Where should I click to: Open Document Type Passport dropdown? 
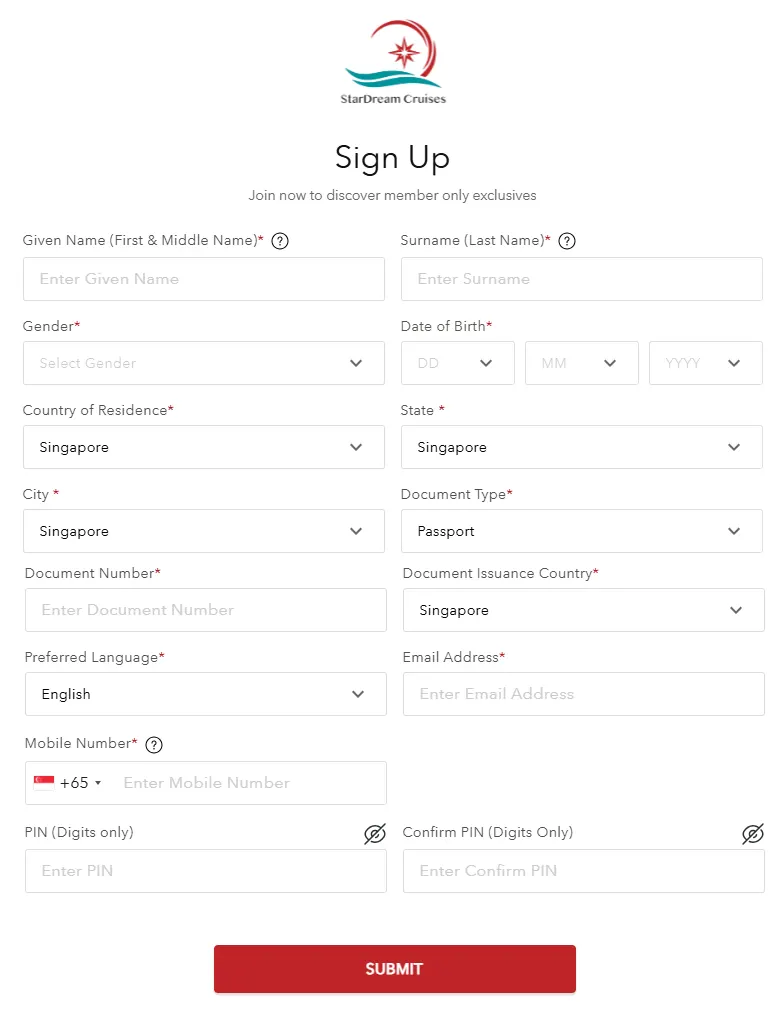[x=582, y=531]
